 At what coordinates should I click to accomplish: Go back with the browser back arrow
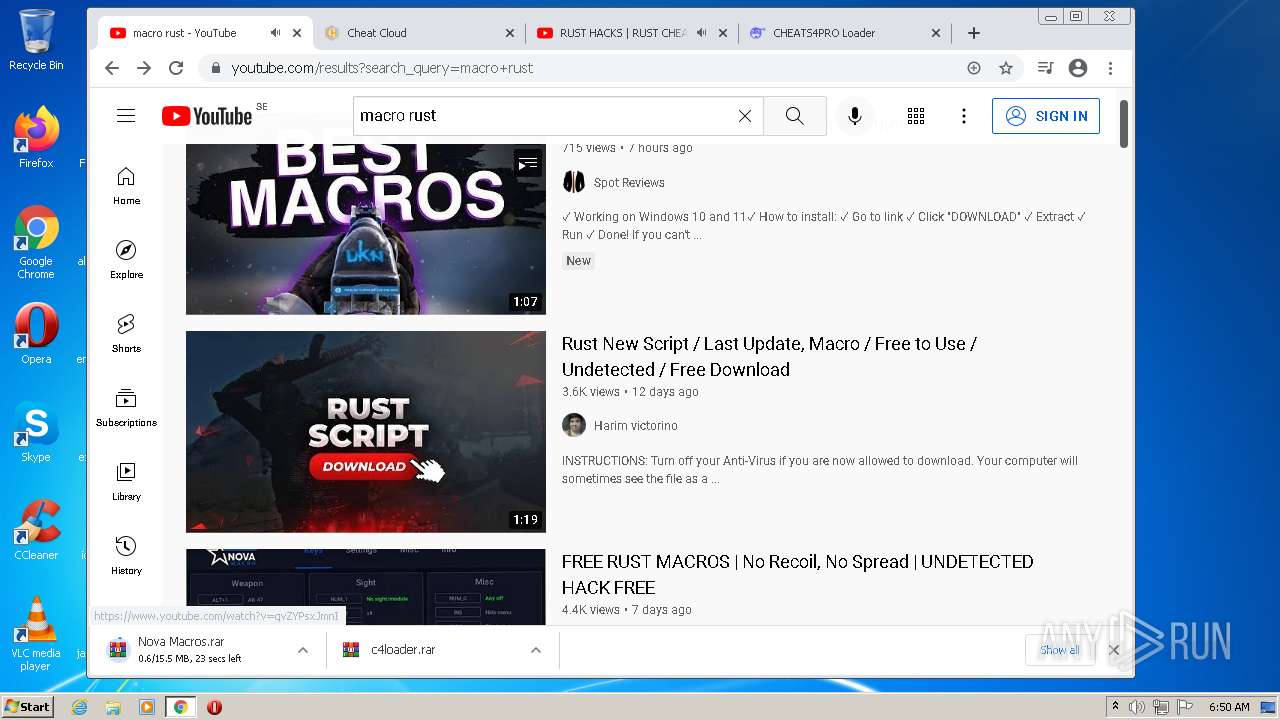(x=112, y=68)
